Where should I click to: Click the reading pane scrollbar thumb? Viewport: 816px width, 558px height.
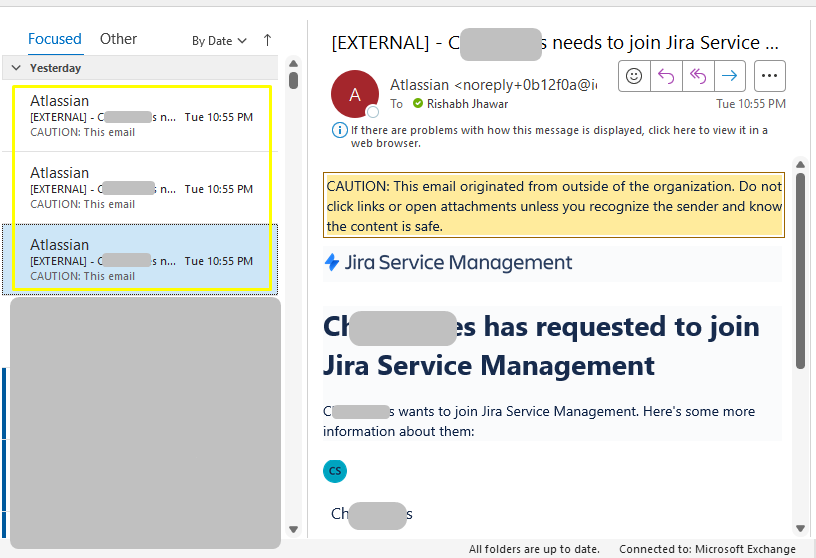(800, 271)
